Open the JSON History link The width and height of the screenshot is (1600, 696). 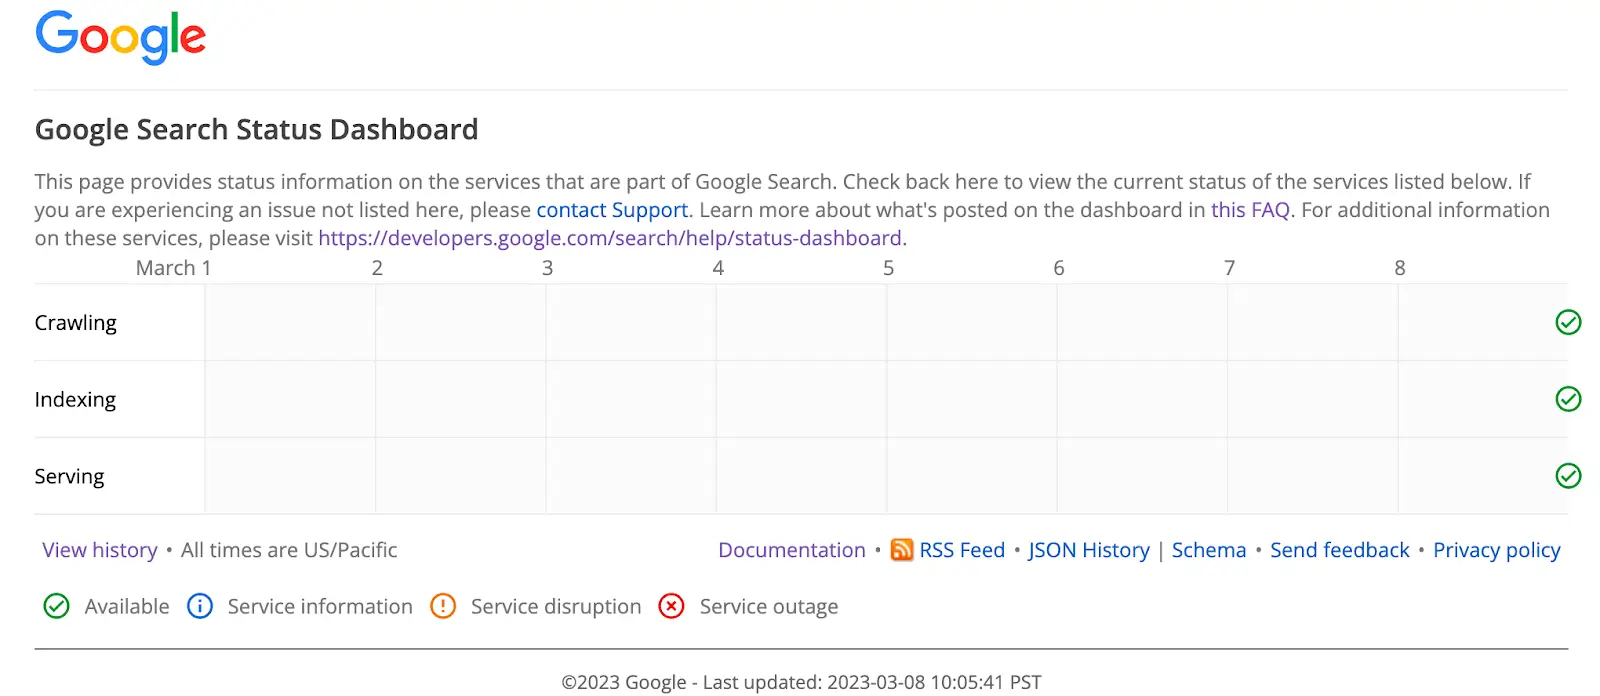coord(1089,550)
